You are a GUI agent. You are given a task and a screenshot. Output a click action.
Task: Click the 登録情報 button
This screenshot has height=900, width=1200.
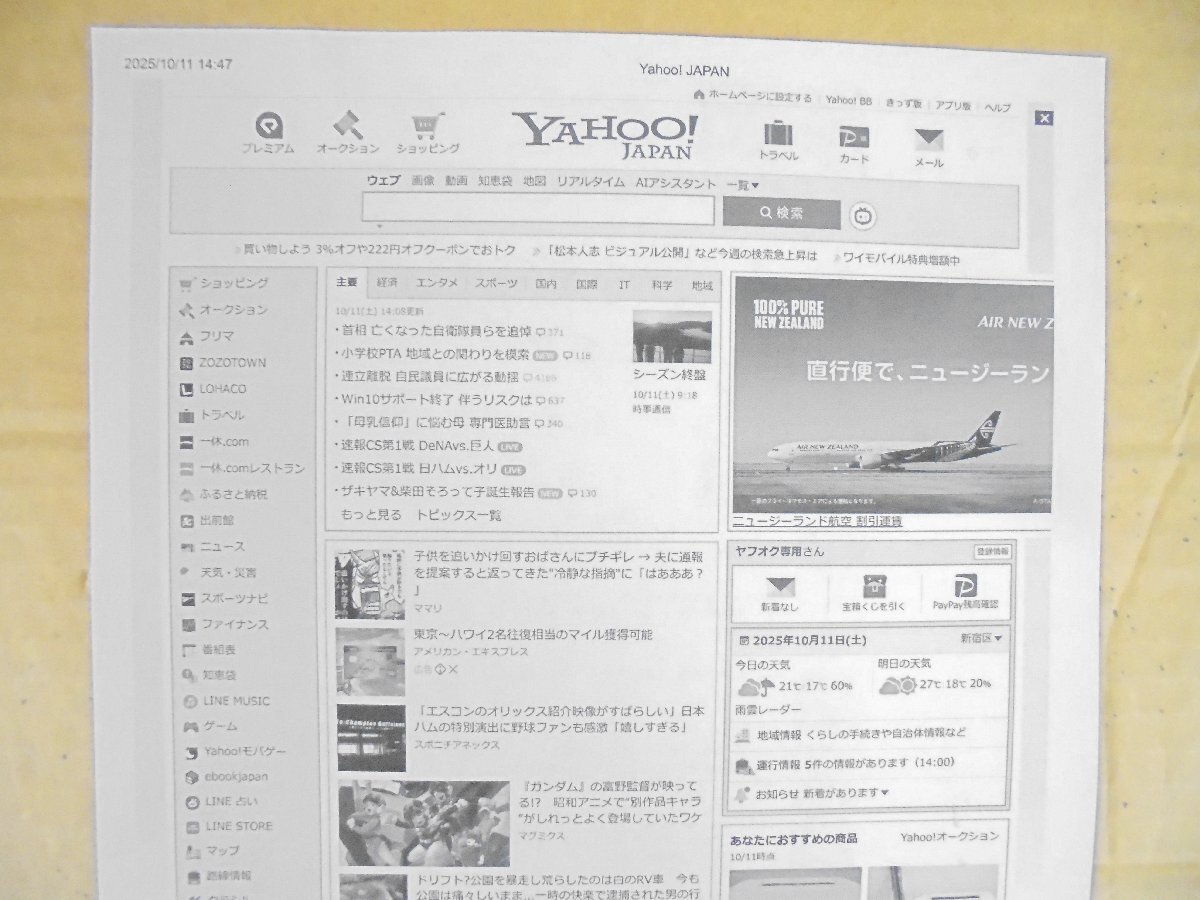[x=993, y=551]
